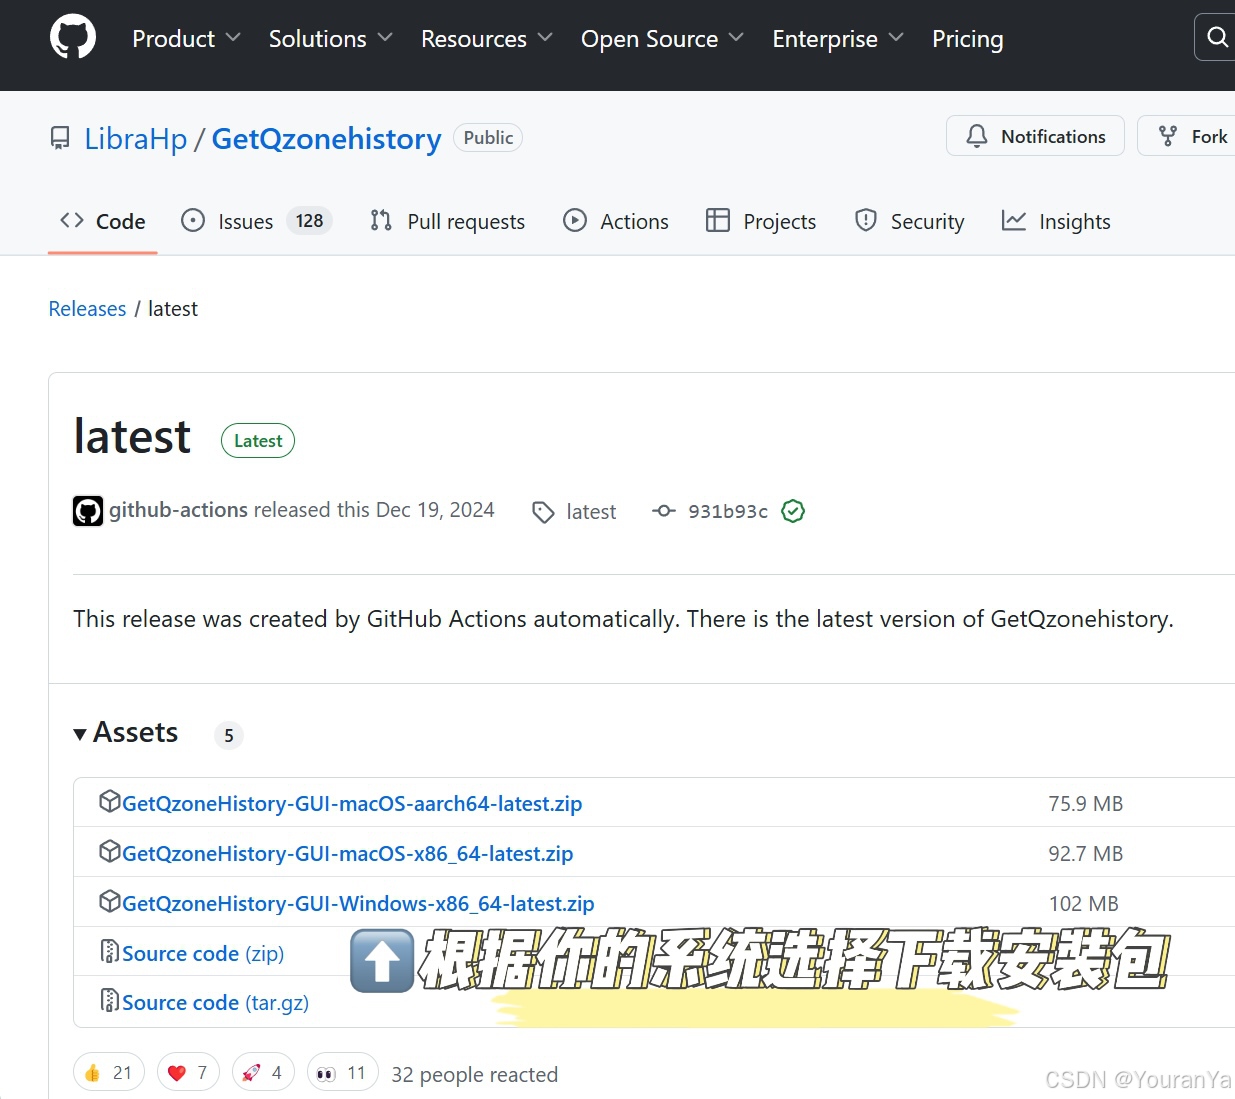Click the "32 people reacted" text
This screenshot has height=1099, width=1235.
tap(475, 1074)
